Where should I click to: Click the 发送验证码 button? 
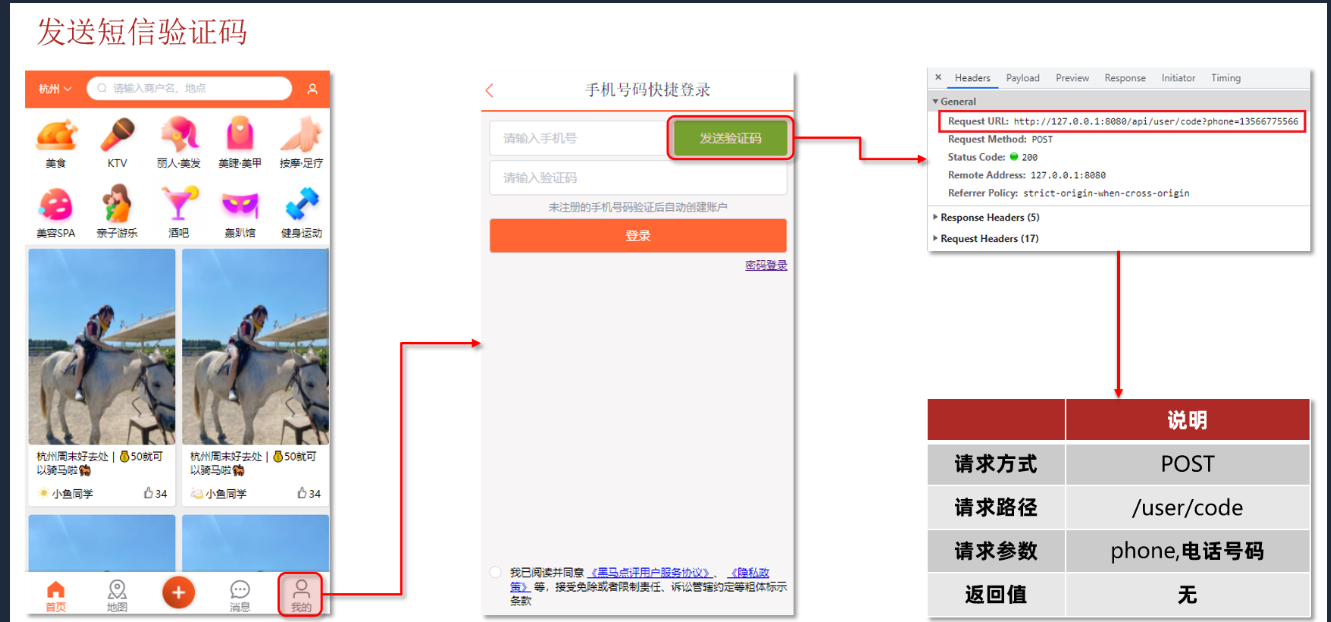tap(730, 138)
